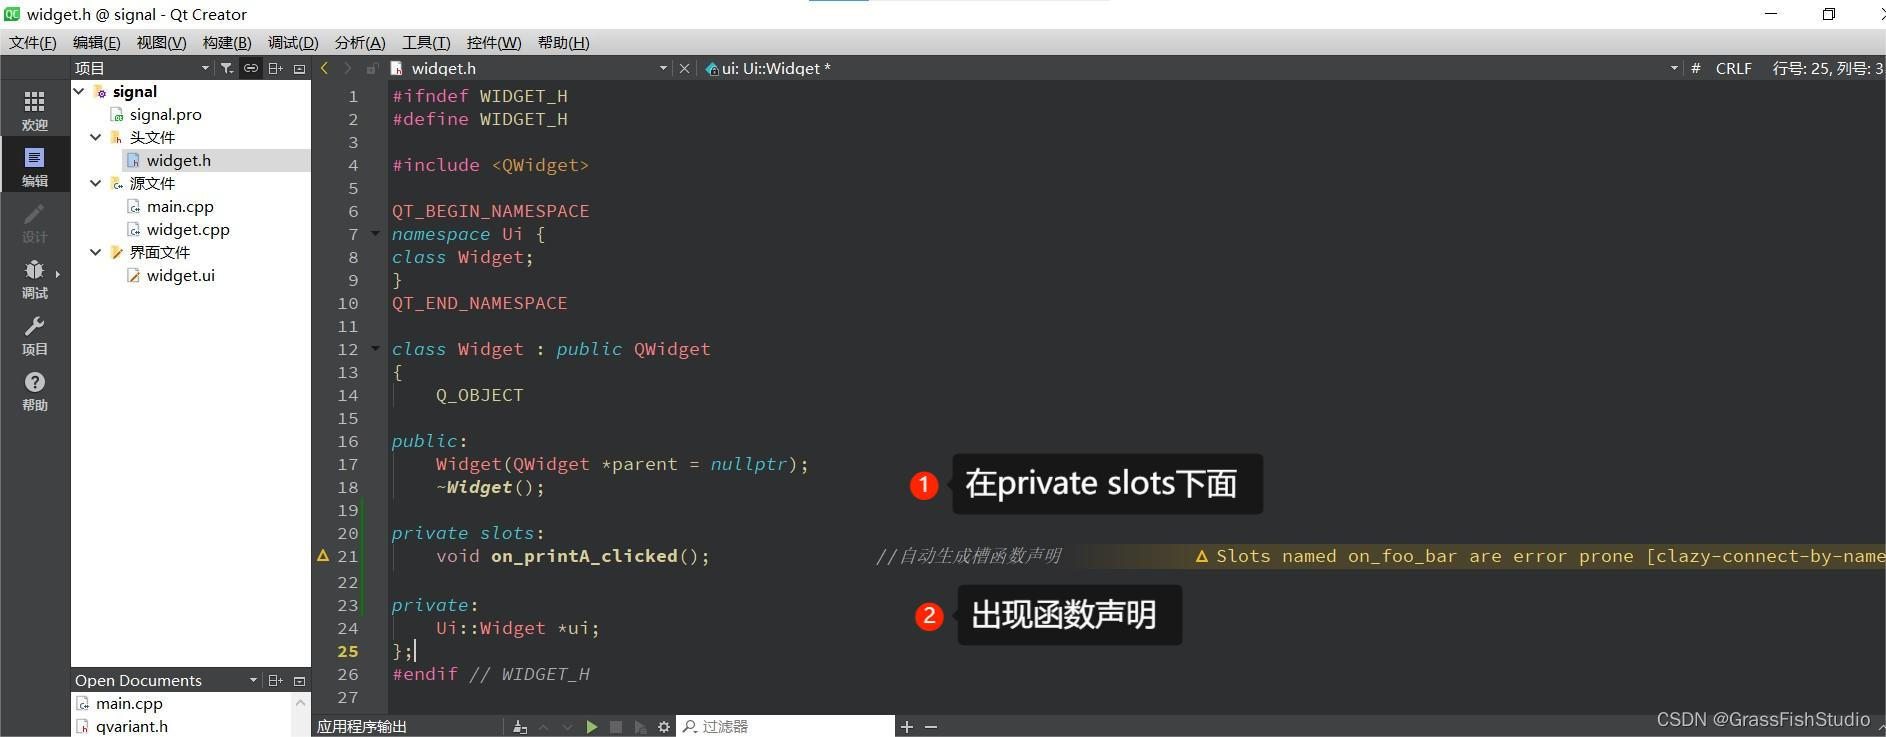
Task: Click the clazy-connect-by-name warning annotation
Action: point(1540,556)
